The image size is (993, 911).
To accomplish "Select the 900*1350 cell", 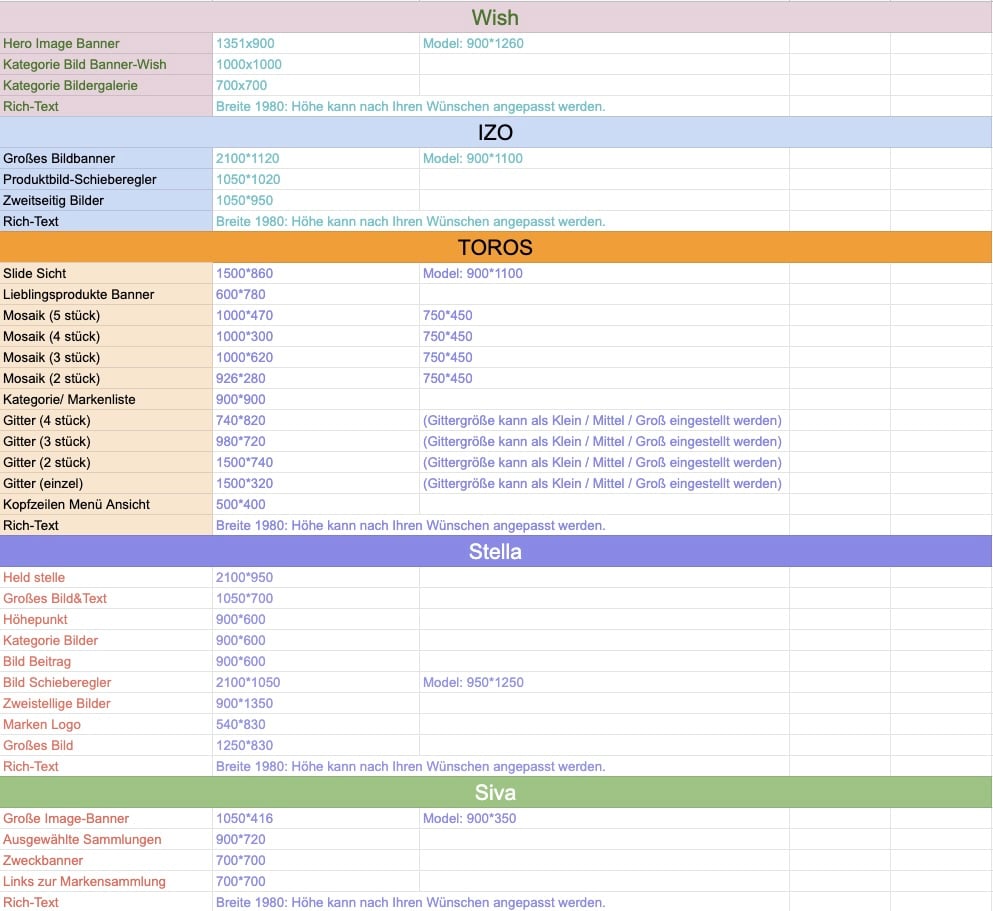I will 315,703.
